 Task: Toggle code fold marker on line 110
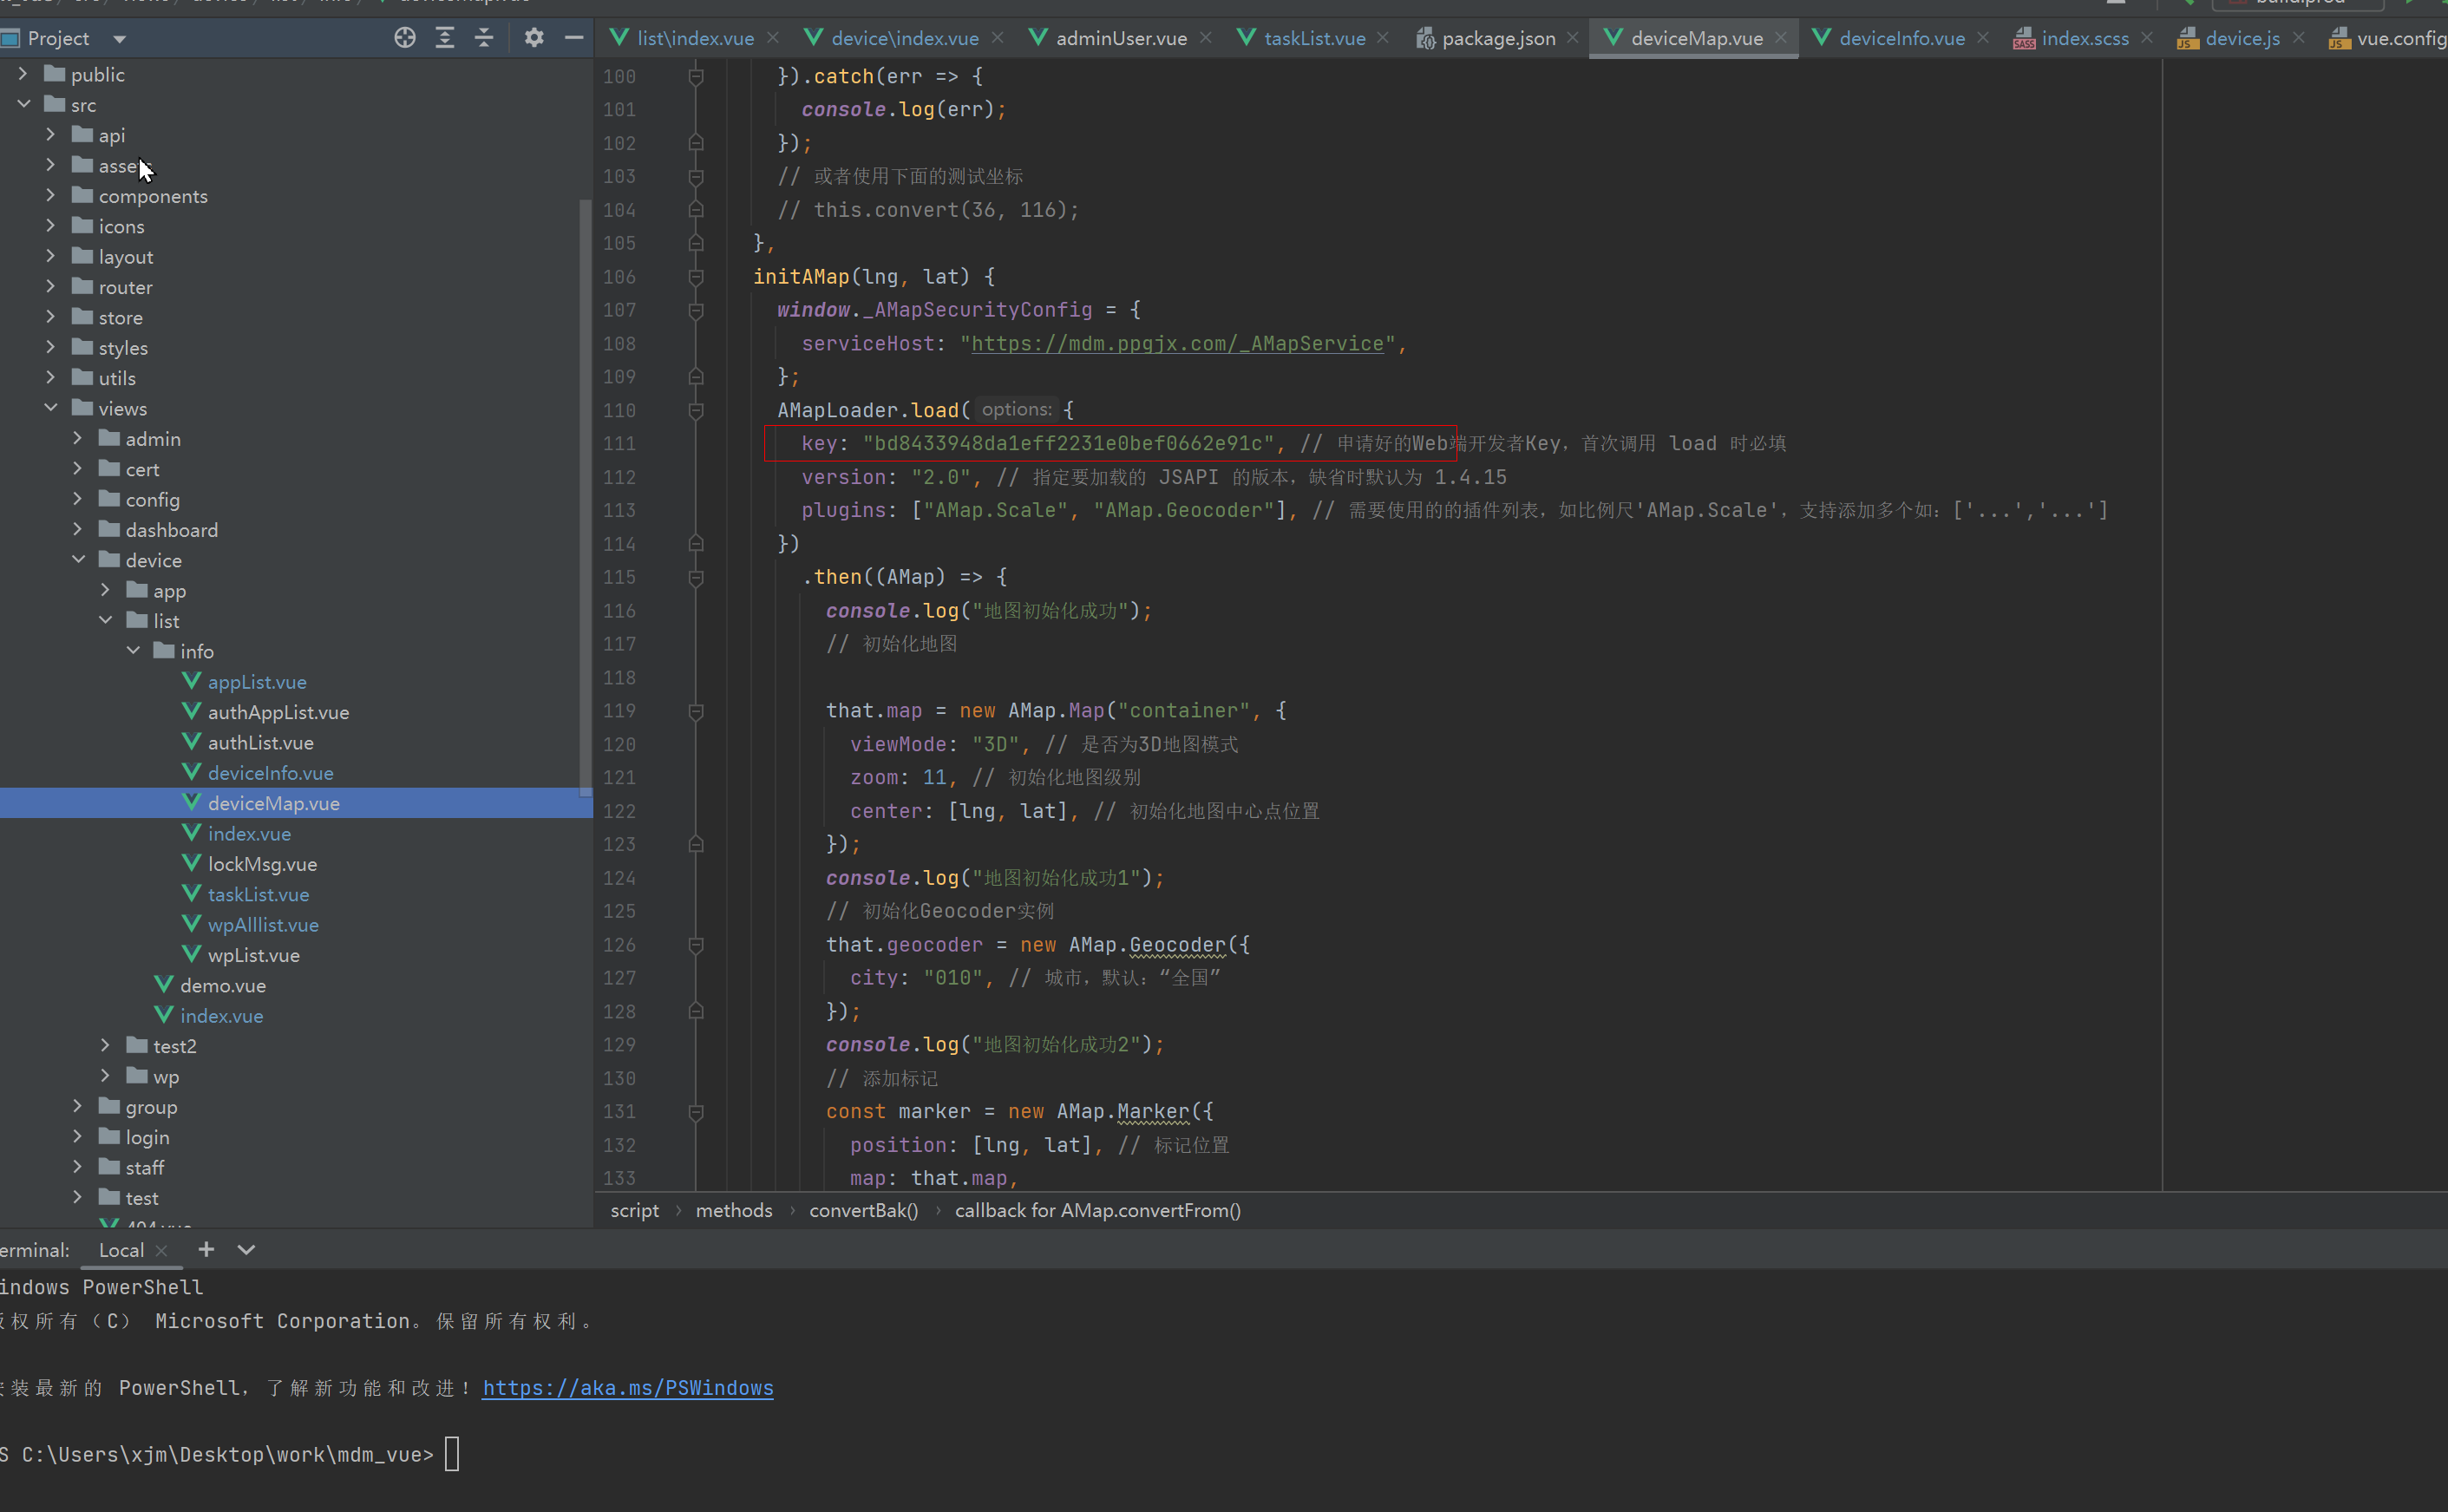coord(696,410)
